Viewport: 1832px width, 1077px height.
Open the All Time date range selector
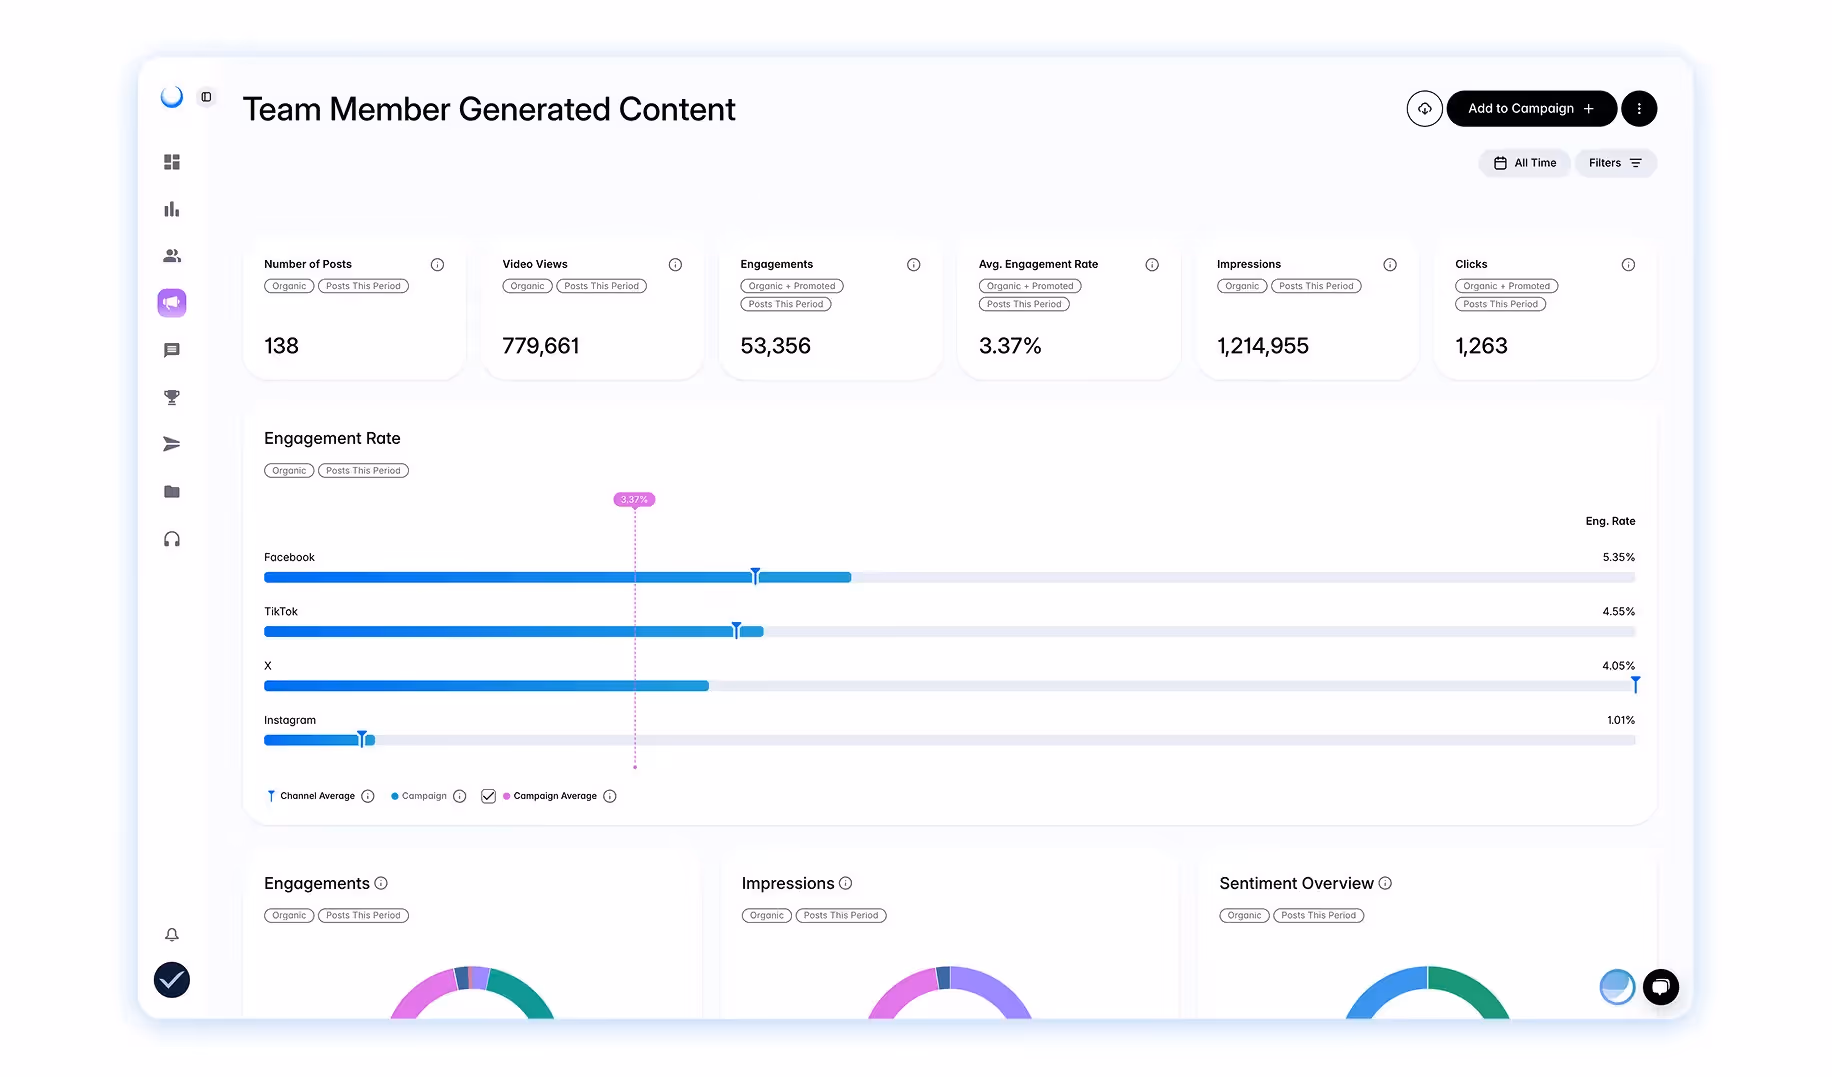1524,162
